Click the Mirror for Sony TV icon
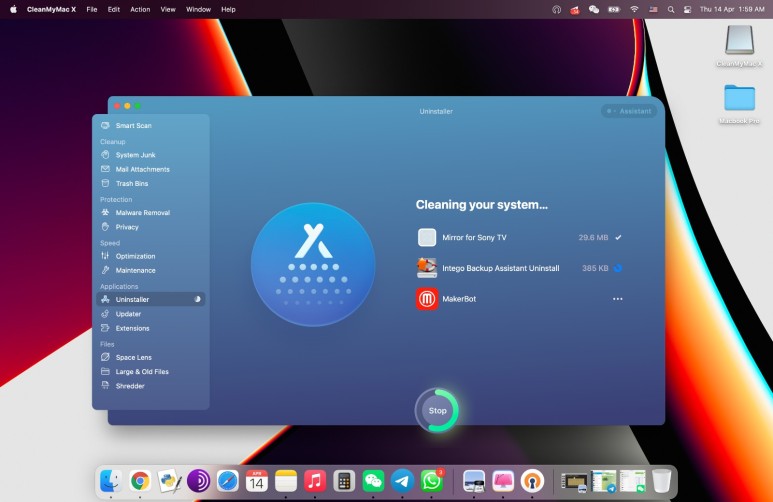773x502 pixels. click(427, 237)
